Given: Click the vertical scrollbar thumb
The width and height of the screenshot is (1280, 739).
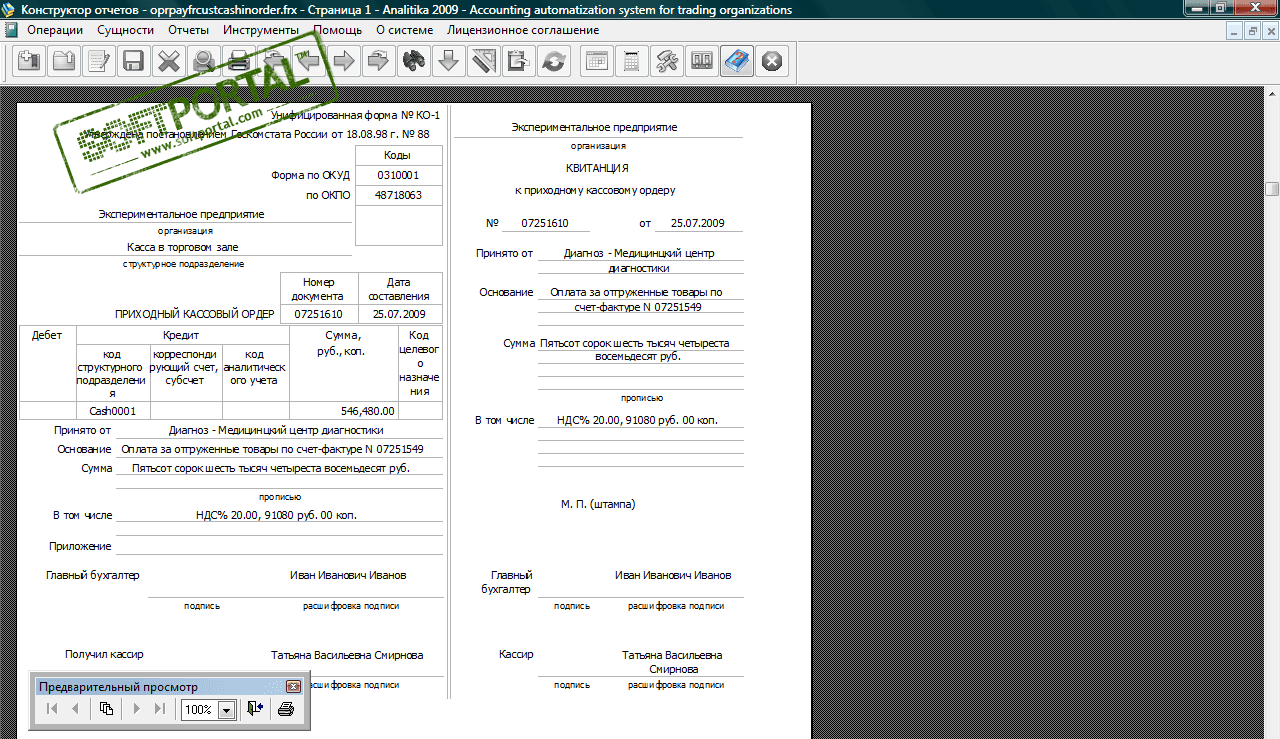Looking at the screenshot, I should point(1272,189).
